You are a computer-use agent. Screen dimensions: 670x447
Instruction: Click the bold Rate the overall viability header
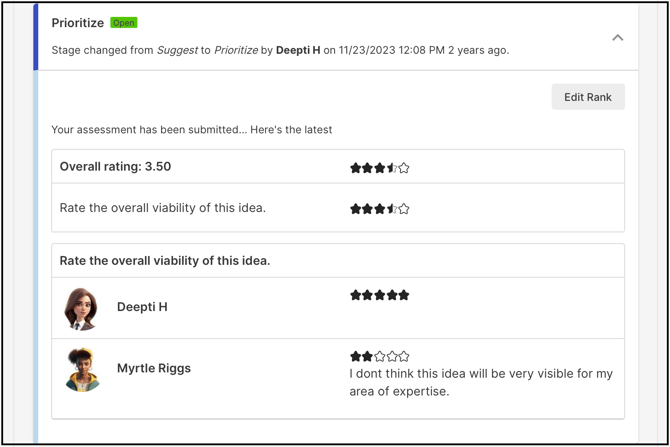click(x=165, y=261)
